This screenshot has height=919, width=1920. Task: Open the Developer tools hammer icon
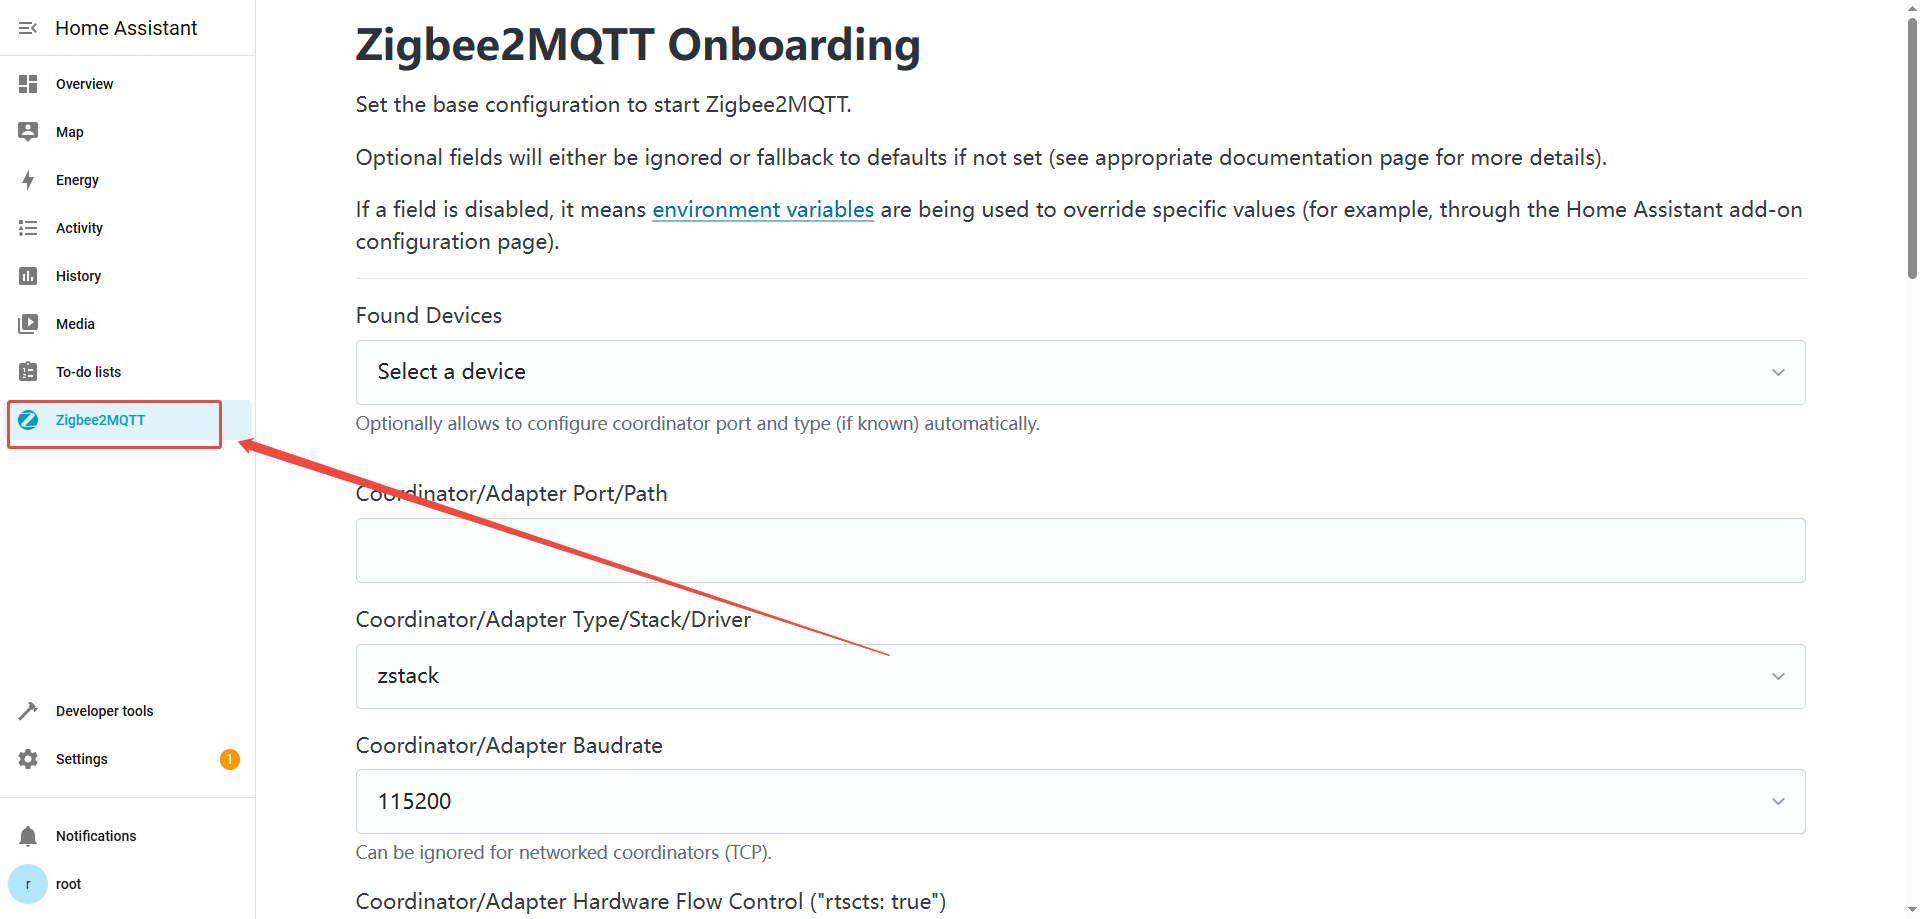[x=28, y=711]
